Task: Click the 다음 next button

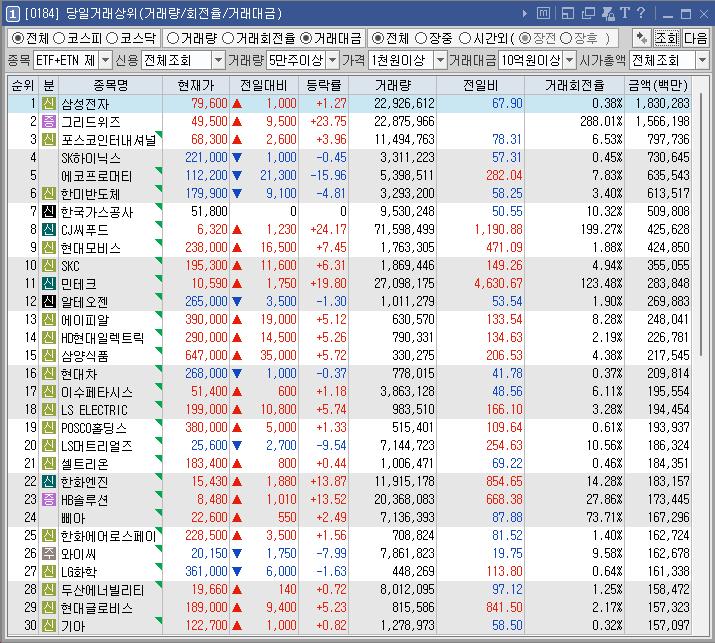Action: (695, 38)
